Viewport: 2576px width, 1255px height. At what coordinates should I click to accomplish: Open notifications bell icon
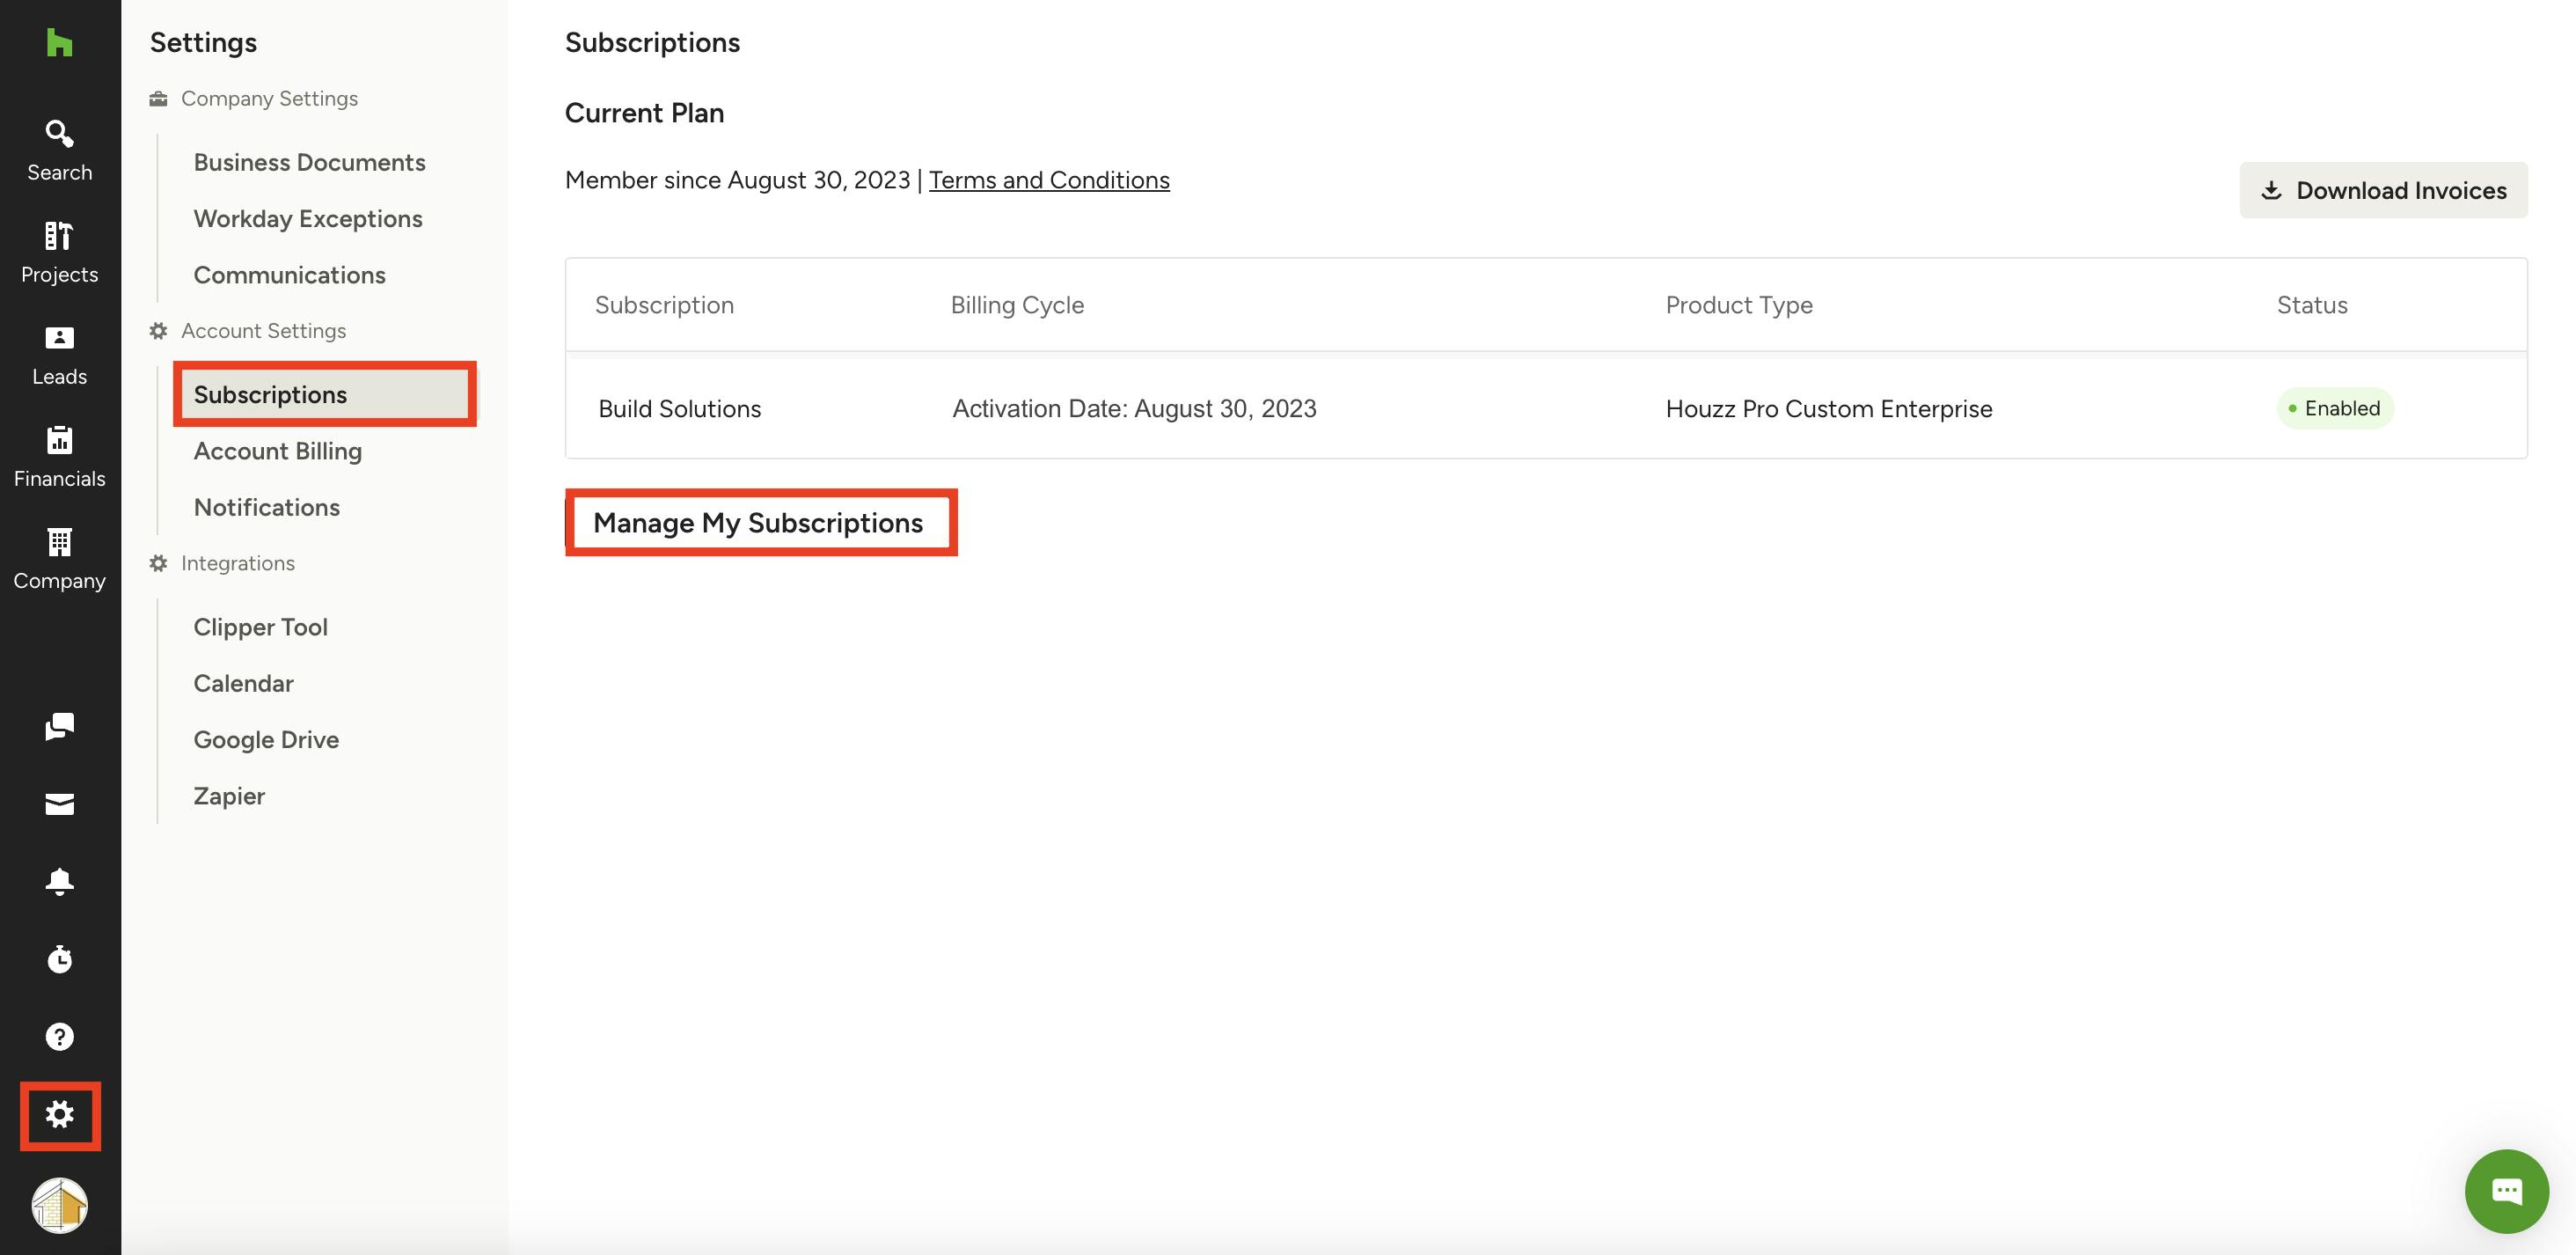(59, 881)
